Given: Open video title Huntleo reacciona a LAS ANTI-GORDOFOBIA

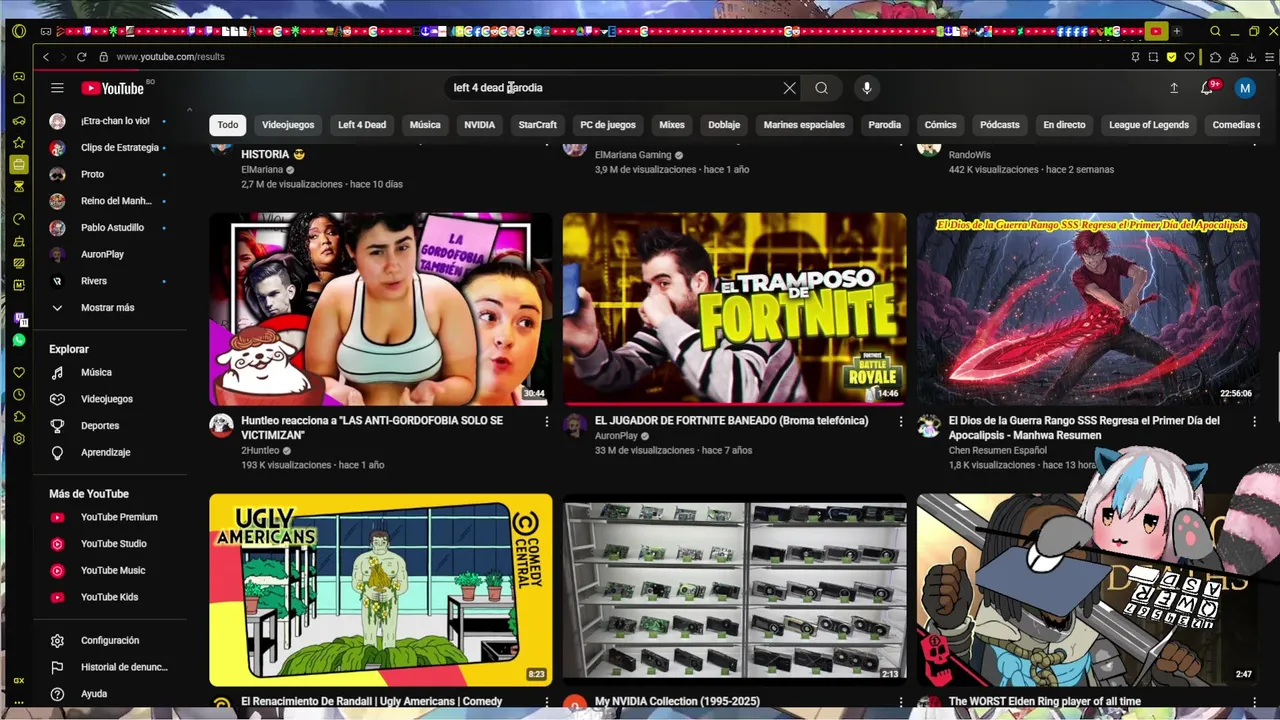Looking at the screenshot, I should coord(372,428).
